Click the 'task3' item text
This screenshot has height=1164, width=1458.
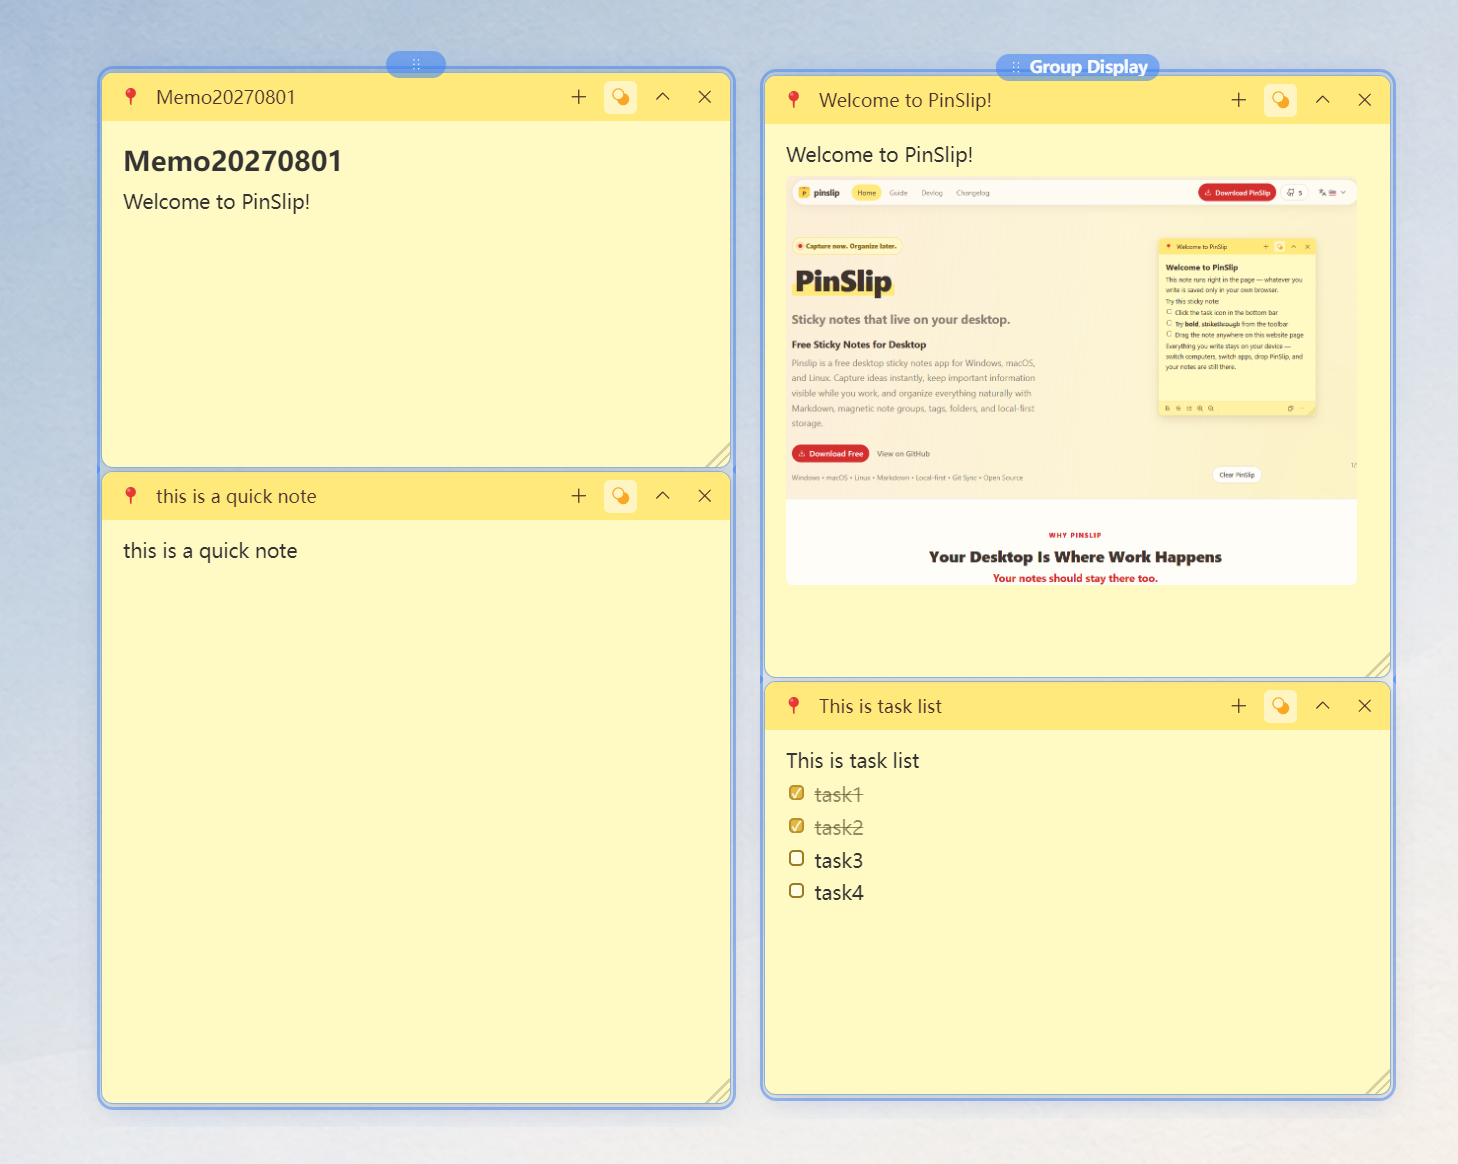pyautogui.click(x=838, y=861)
